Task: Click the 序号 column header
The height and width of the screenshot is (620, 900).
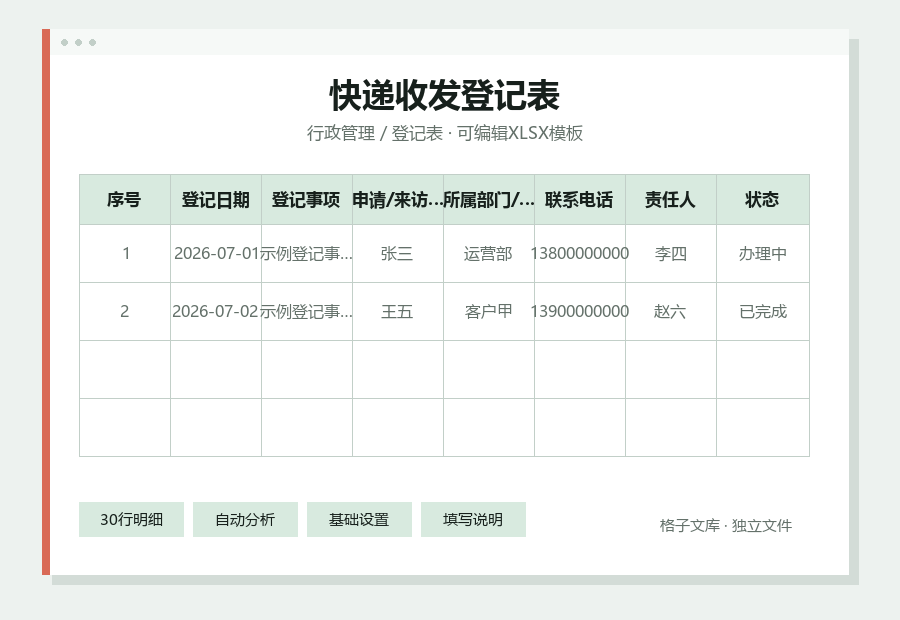Action: point(125,200)
